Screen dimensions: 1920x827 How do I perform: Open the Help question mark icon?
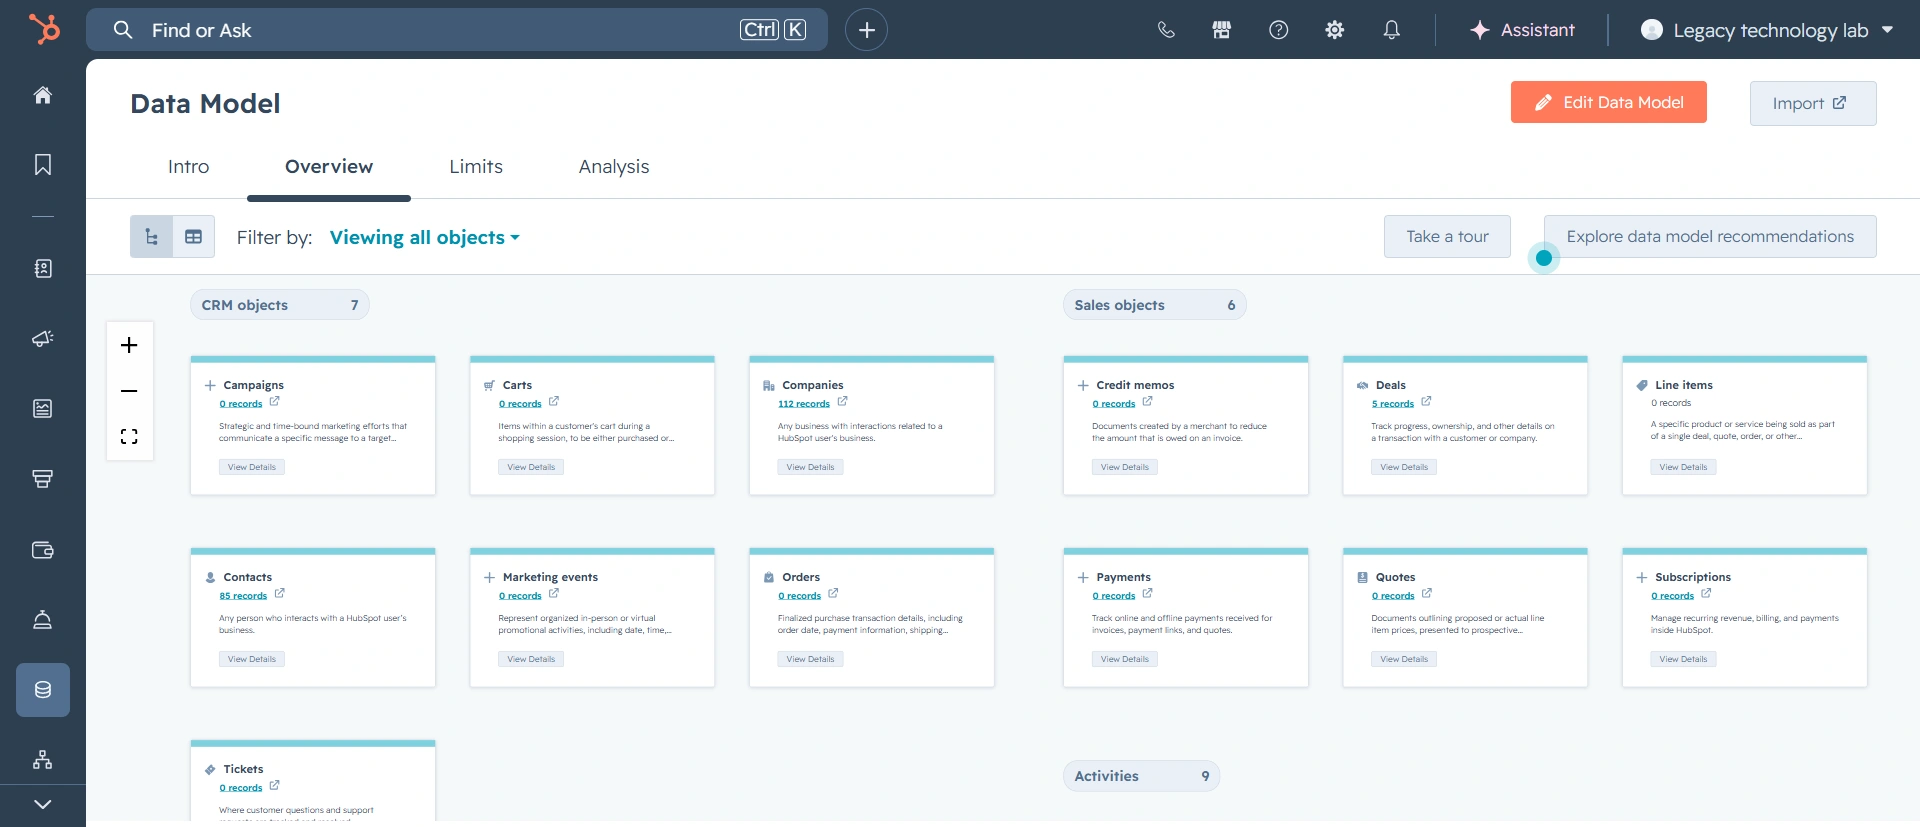[1278, 30]
